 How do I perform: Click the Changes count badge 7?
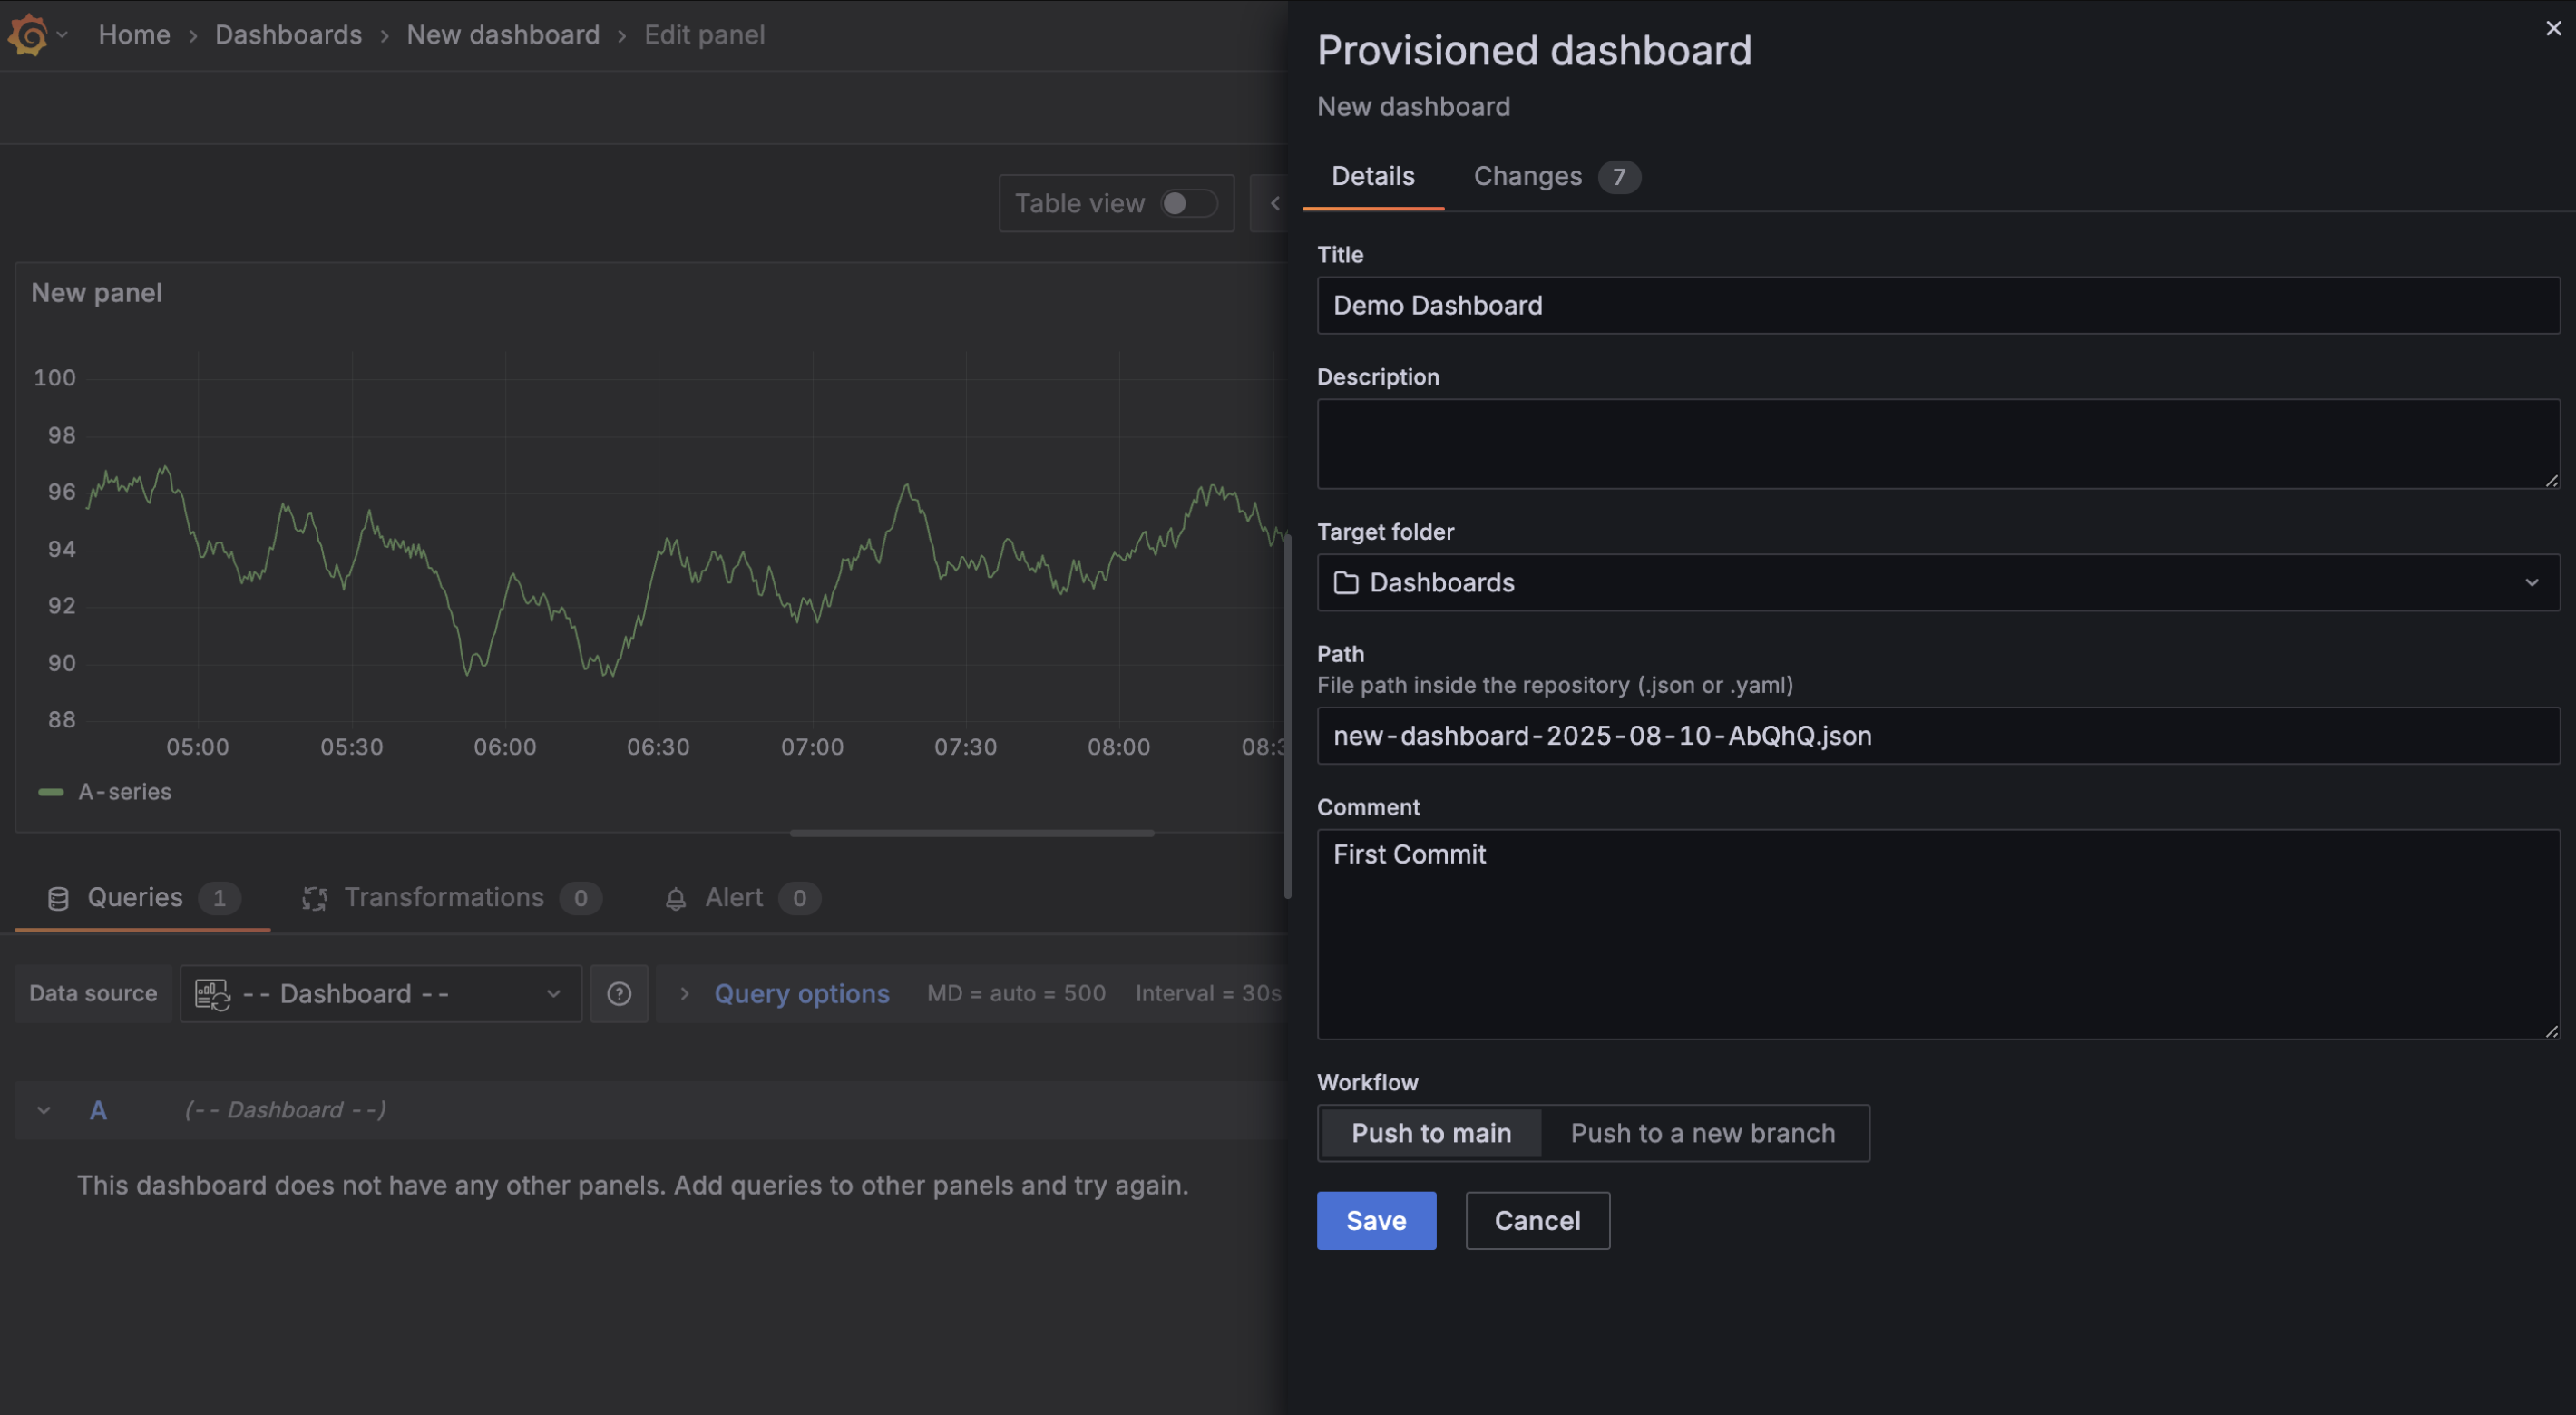coord(1618,177)
